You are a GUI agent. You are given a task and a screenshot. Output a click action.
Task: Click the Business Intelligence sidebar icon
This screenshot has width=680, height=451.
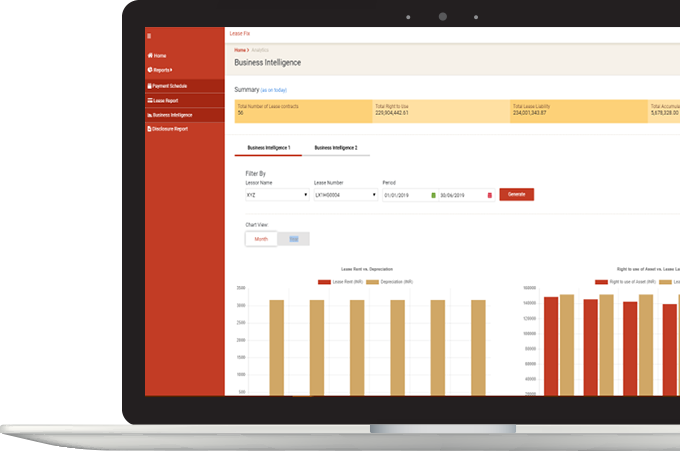149,115
